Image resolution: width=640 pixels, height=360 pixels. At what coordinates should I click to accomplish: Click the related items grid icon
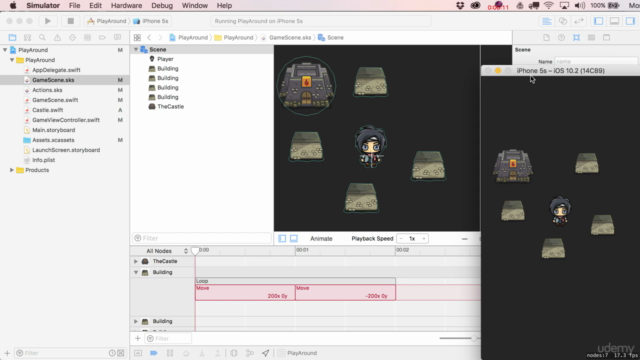[x=137, y=38]
